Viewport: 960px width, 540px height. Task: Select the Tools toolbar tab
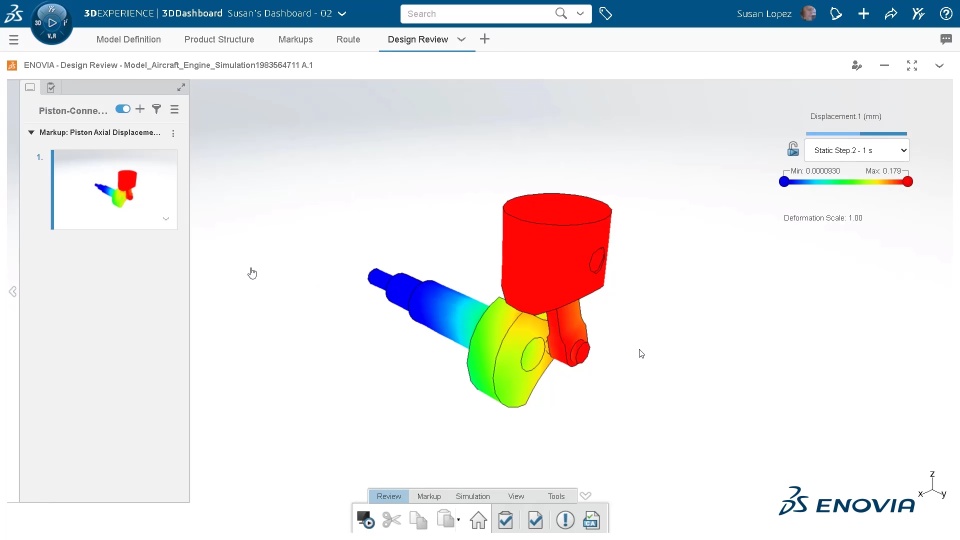tap(556, 496)
